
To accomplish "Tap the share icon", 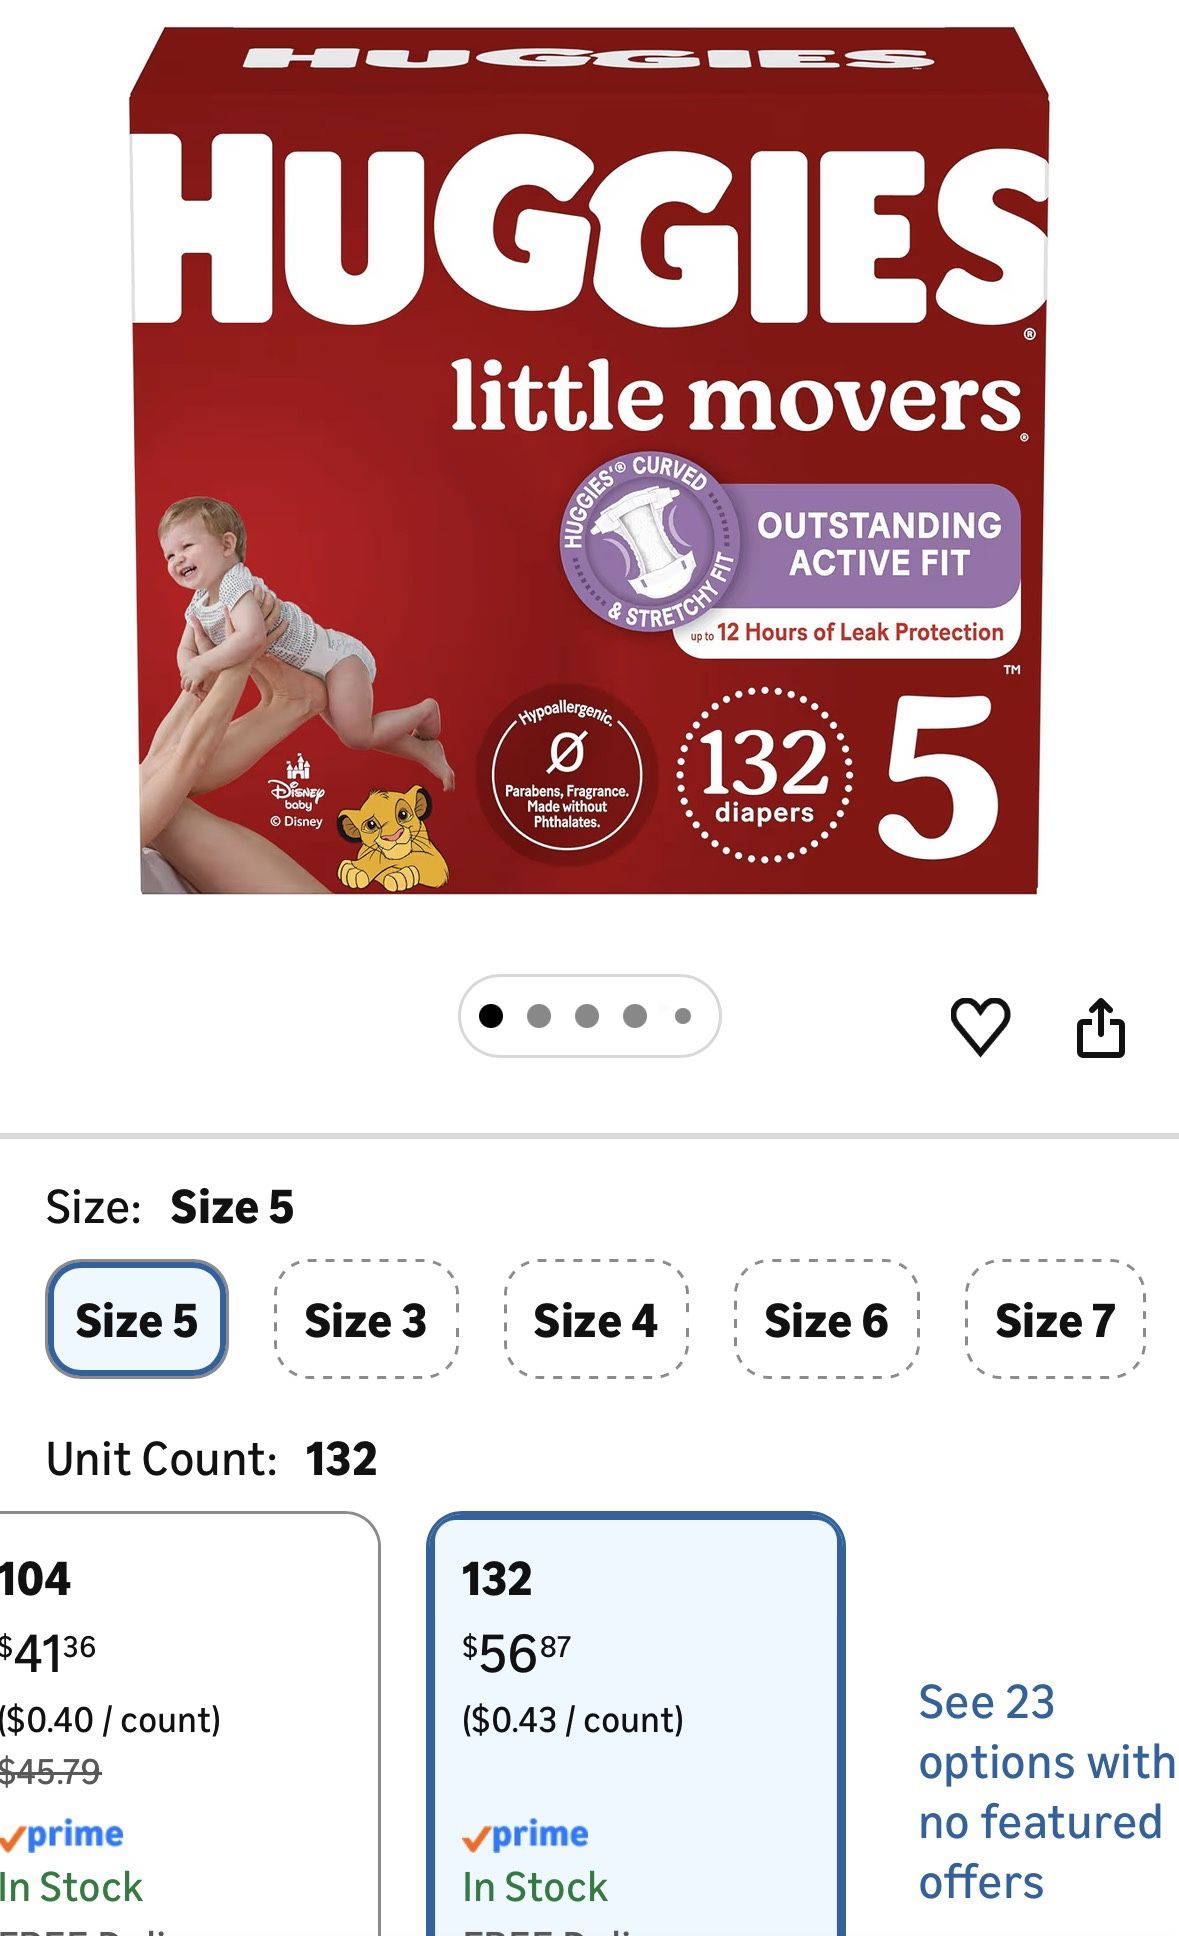I will pyautogui.click(x=1100, y=1027).
